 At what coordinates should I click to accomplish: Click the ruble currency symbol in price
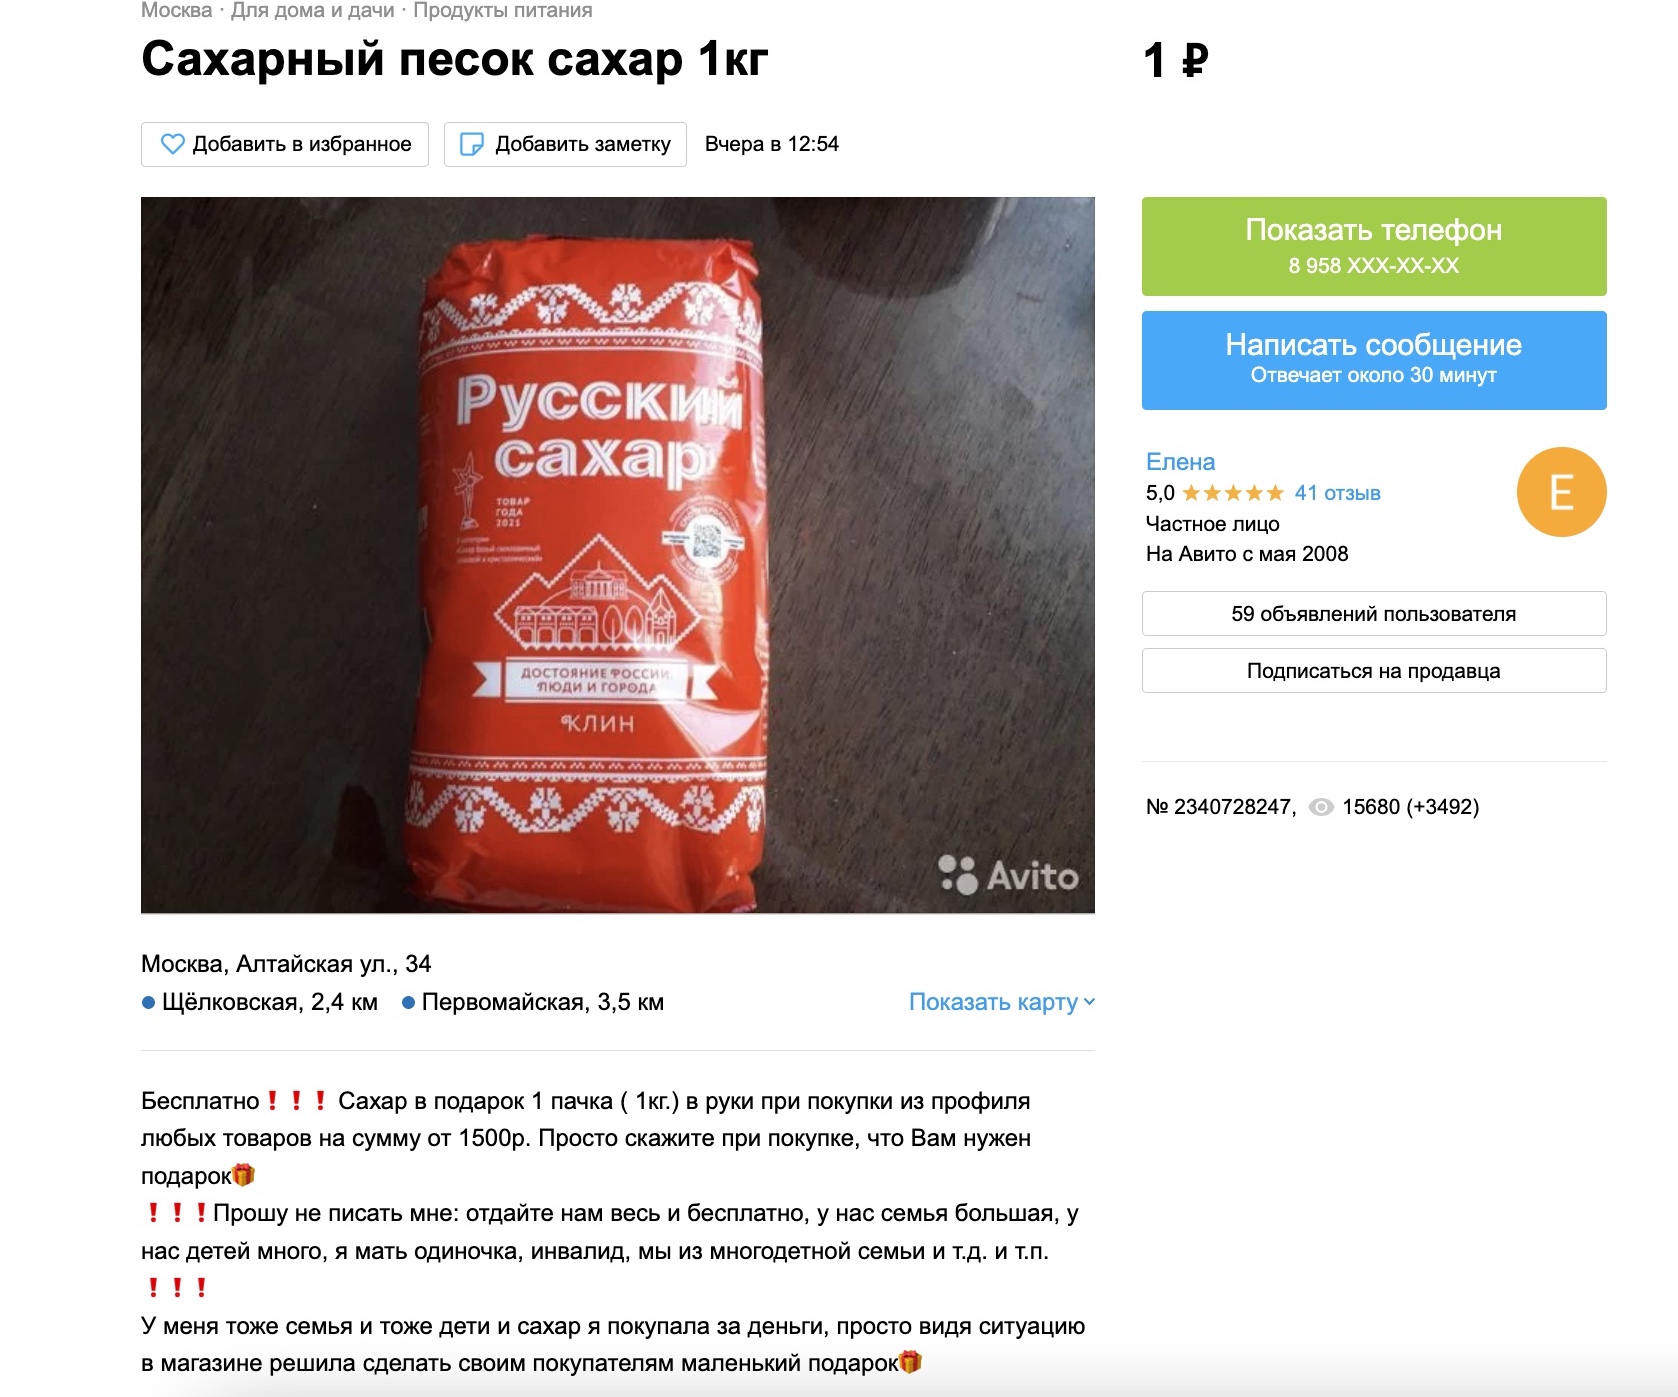[1195, 61]
